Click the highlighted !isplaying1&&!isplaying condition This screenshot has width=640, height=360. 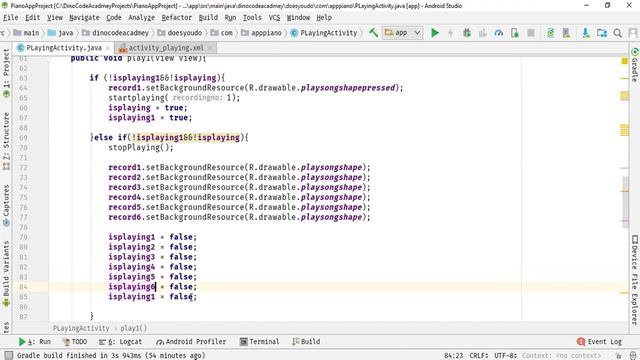coord(186,138)
